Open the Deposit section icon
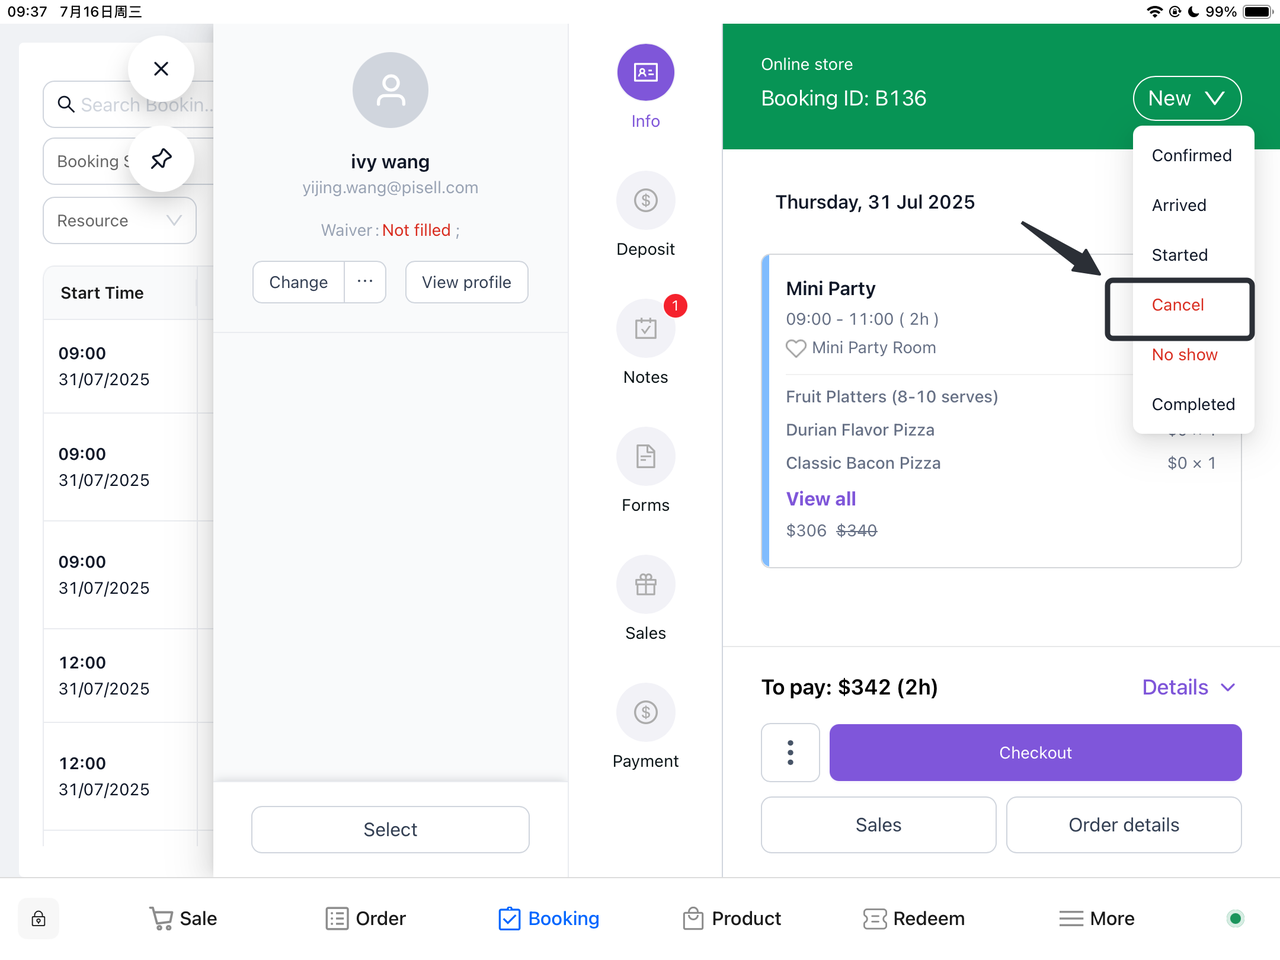Image resolution: width=1280 pixels, height=960 pixels. tap(646, 201)
